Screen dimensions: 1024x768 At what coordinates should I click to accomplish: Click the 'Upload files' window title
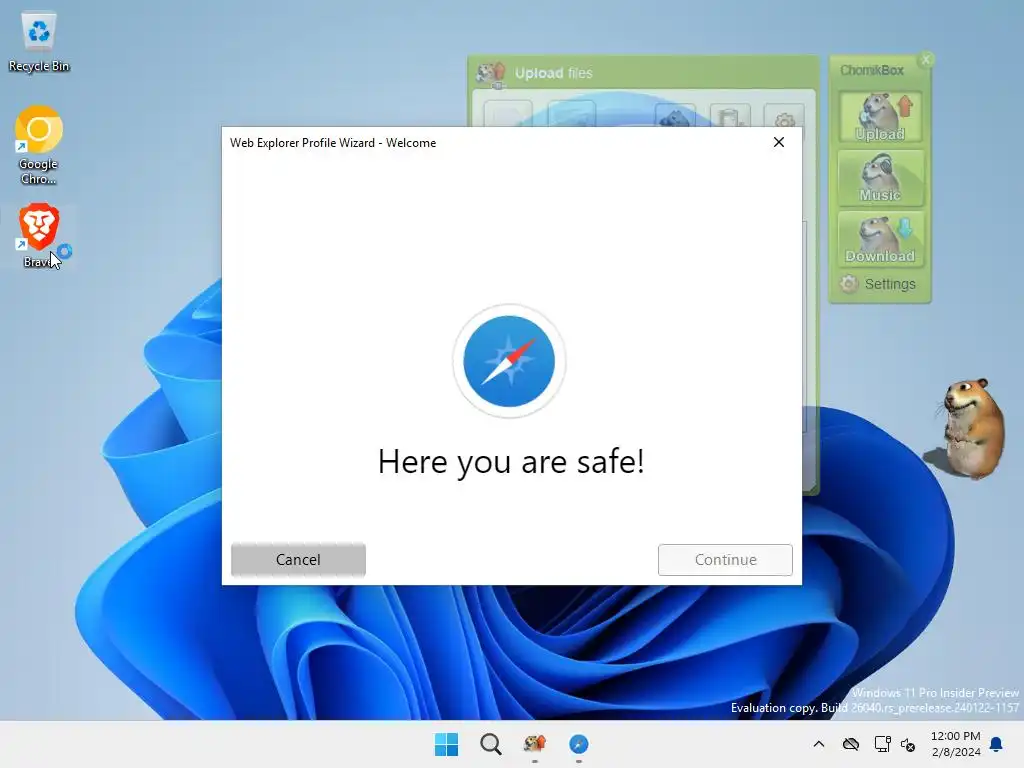[554, 73]
